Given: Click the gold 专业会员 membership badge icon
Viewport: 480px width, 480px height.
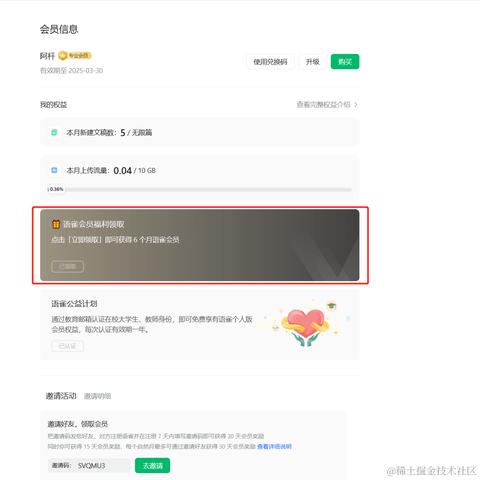Looking at the screenshot, I should 75,55.
